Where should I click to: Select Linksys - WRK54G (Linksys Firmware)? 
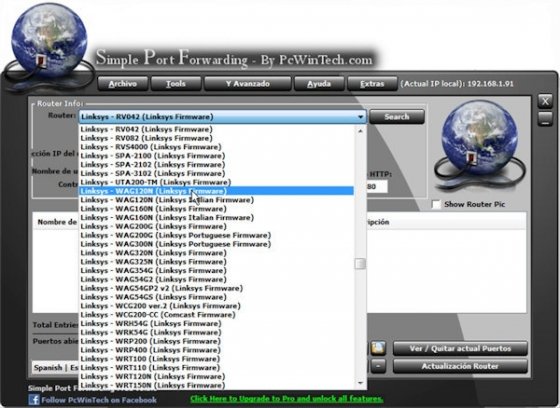tap(216, 332)
